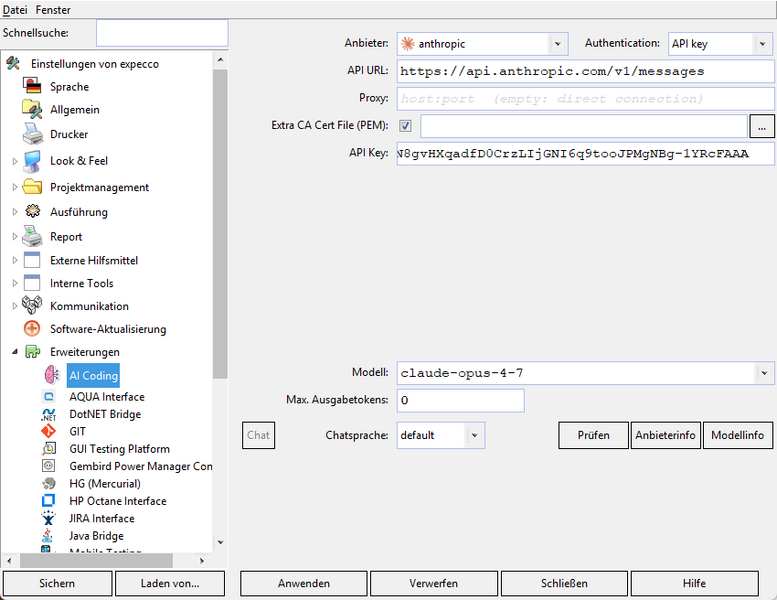The height and width of the screenshot is (600, 777).
Task: Click the Look & Feel monitor icon
Action: [x=32, y=161]
